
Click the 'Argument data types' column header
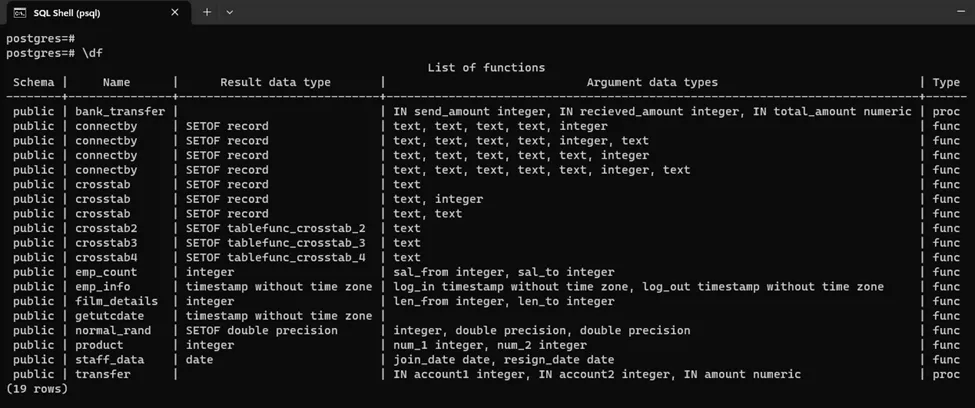coord(652,82)
